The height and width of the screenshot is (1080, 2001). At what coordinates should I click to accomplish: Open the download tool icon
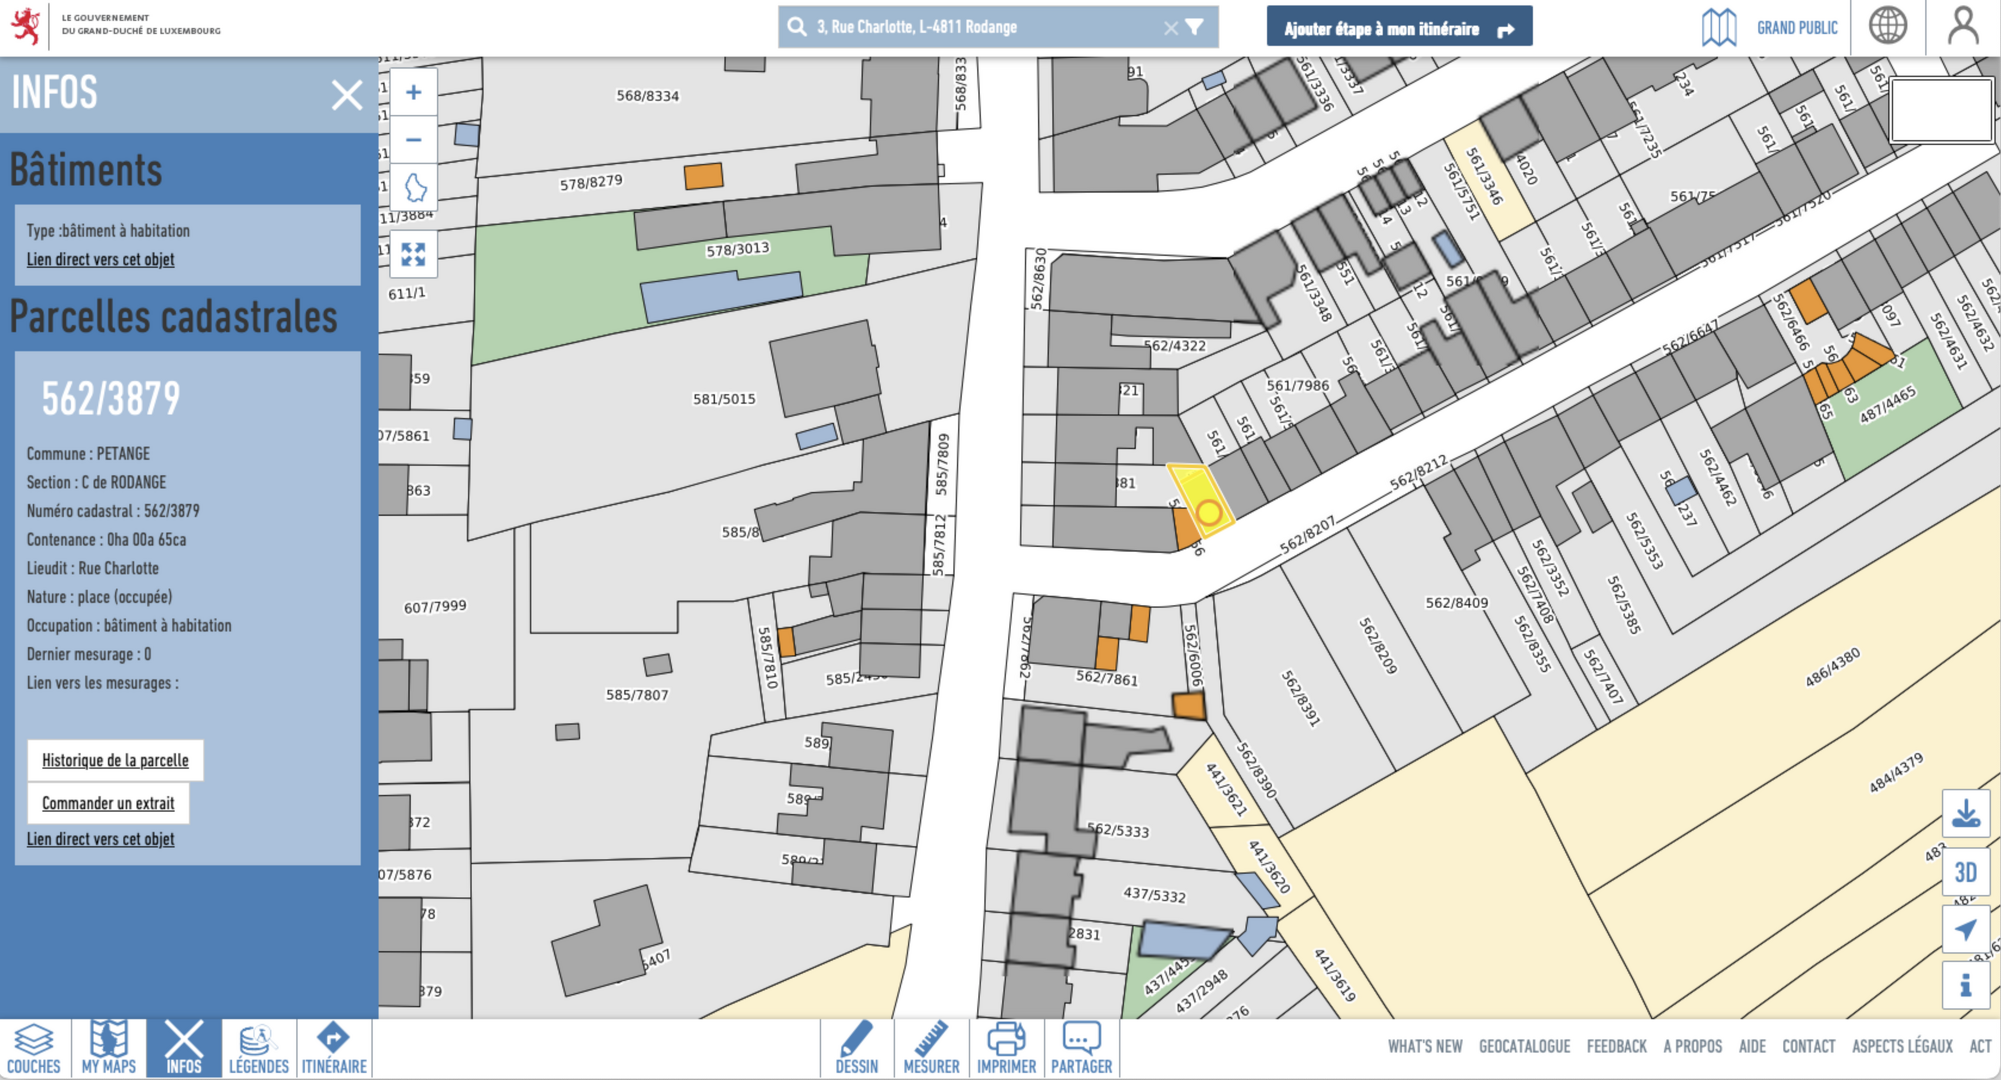[x=1965, y=813]
